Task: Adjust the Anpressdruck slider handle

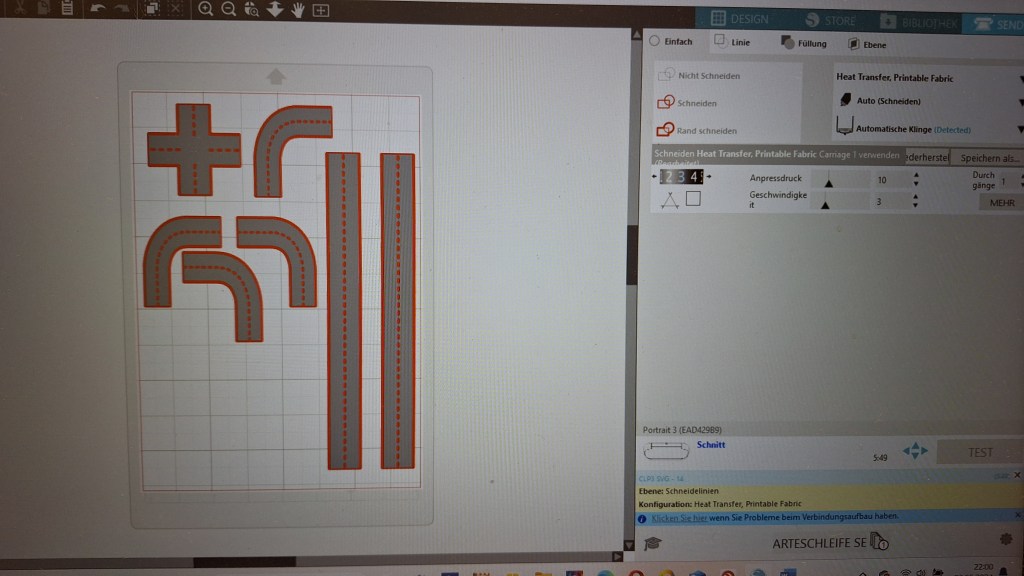Action: point(828,182)
